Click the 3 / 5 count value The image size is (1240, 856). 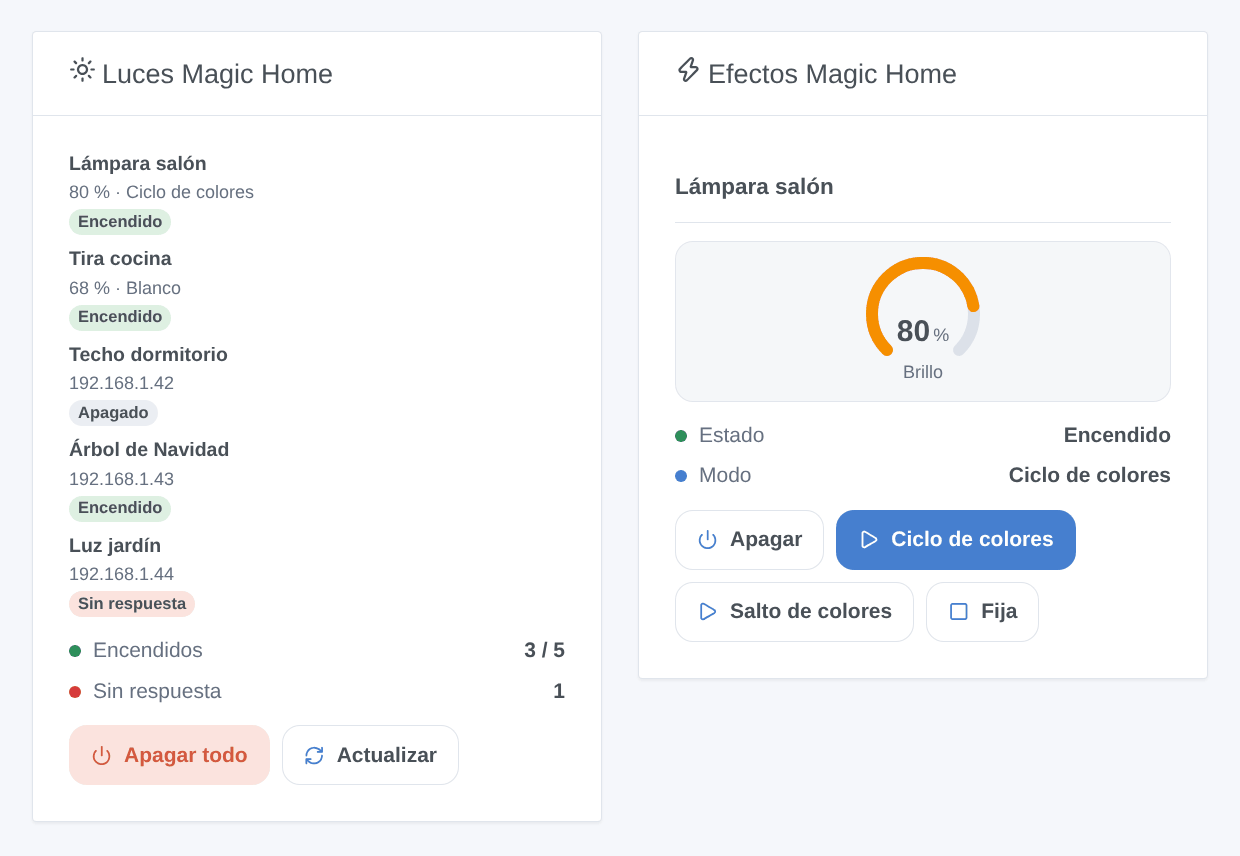(544, 651)
